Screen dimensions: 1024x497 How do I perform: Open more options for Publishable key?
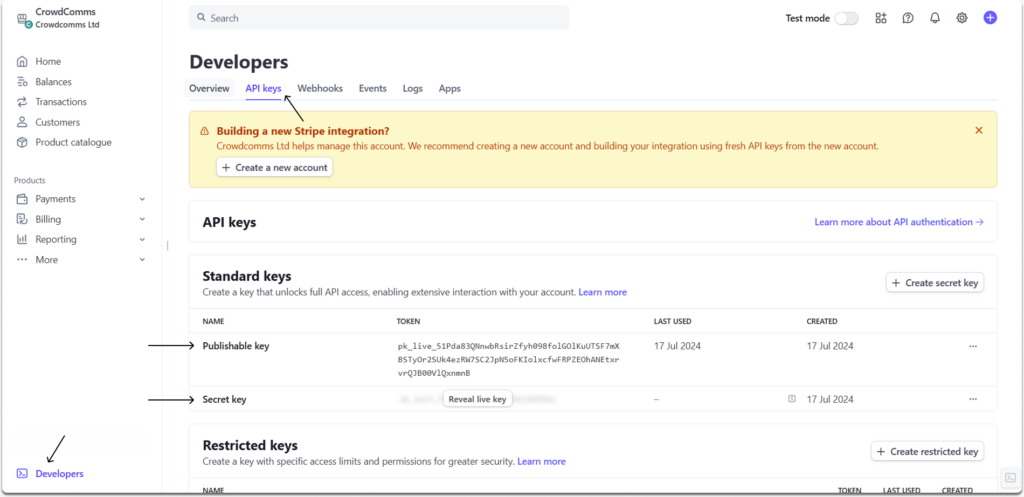pyautogui.click(x=972, y=346)
